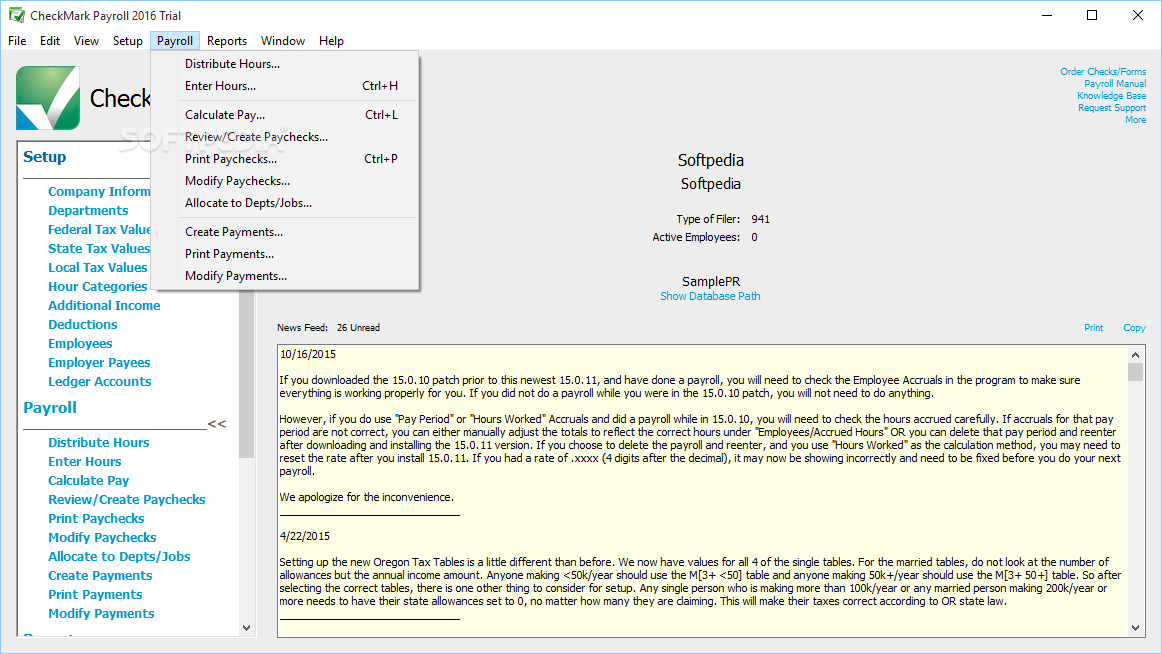
Task: Open Departments in the Setup list
Action: click(88, 210)
